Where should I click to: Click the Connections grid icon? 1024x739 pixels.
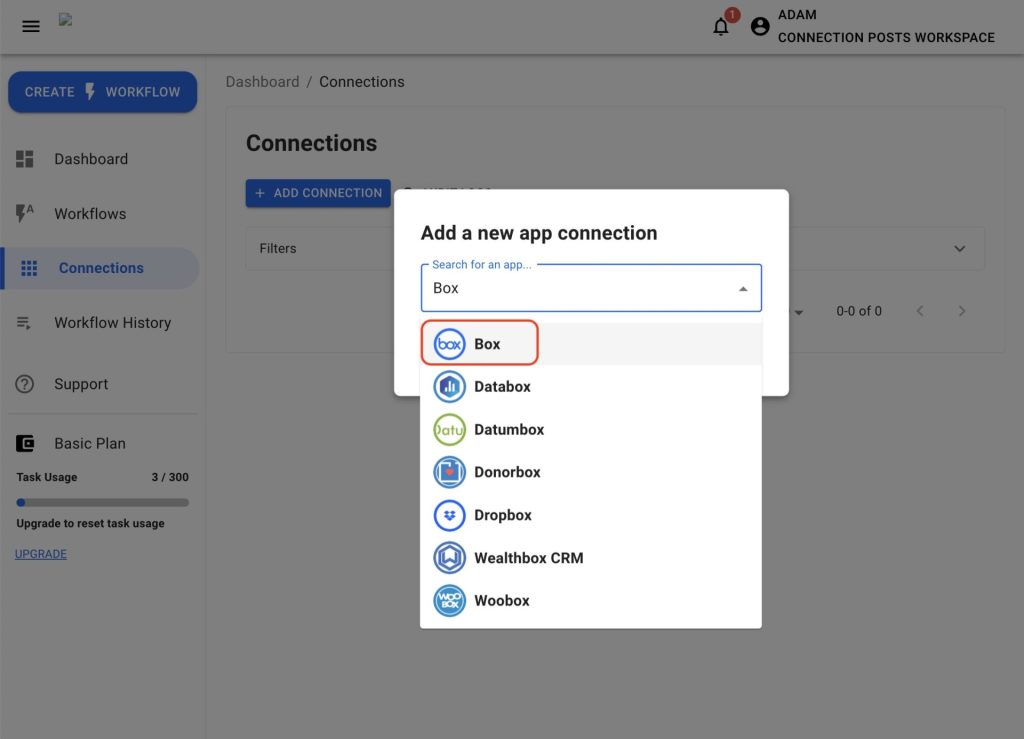click(x=29, y=268)
